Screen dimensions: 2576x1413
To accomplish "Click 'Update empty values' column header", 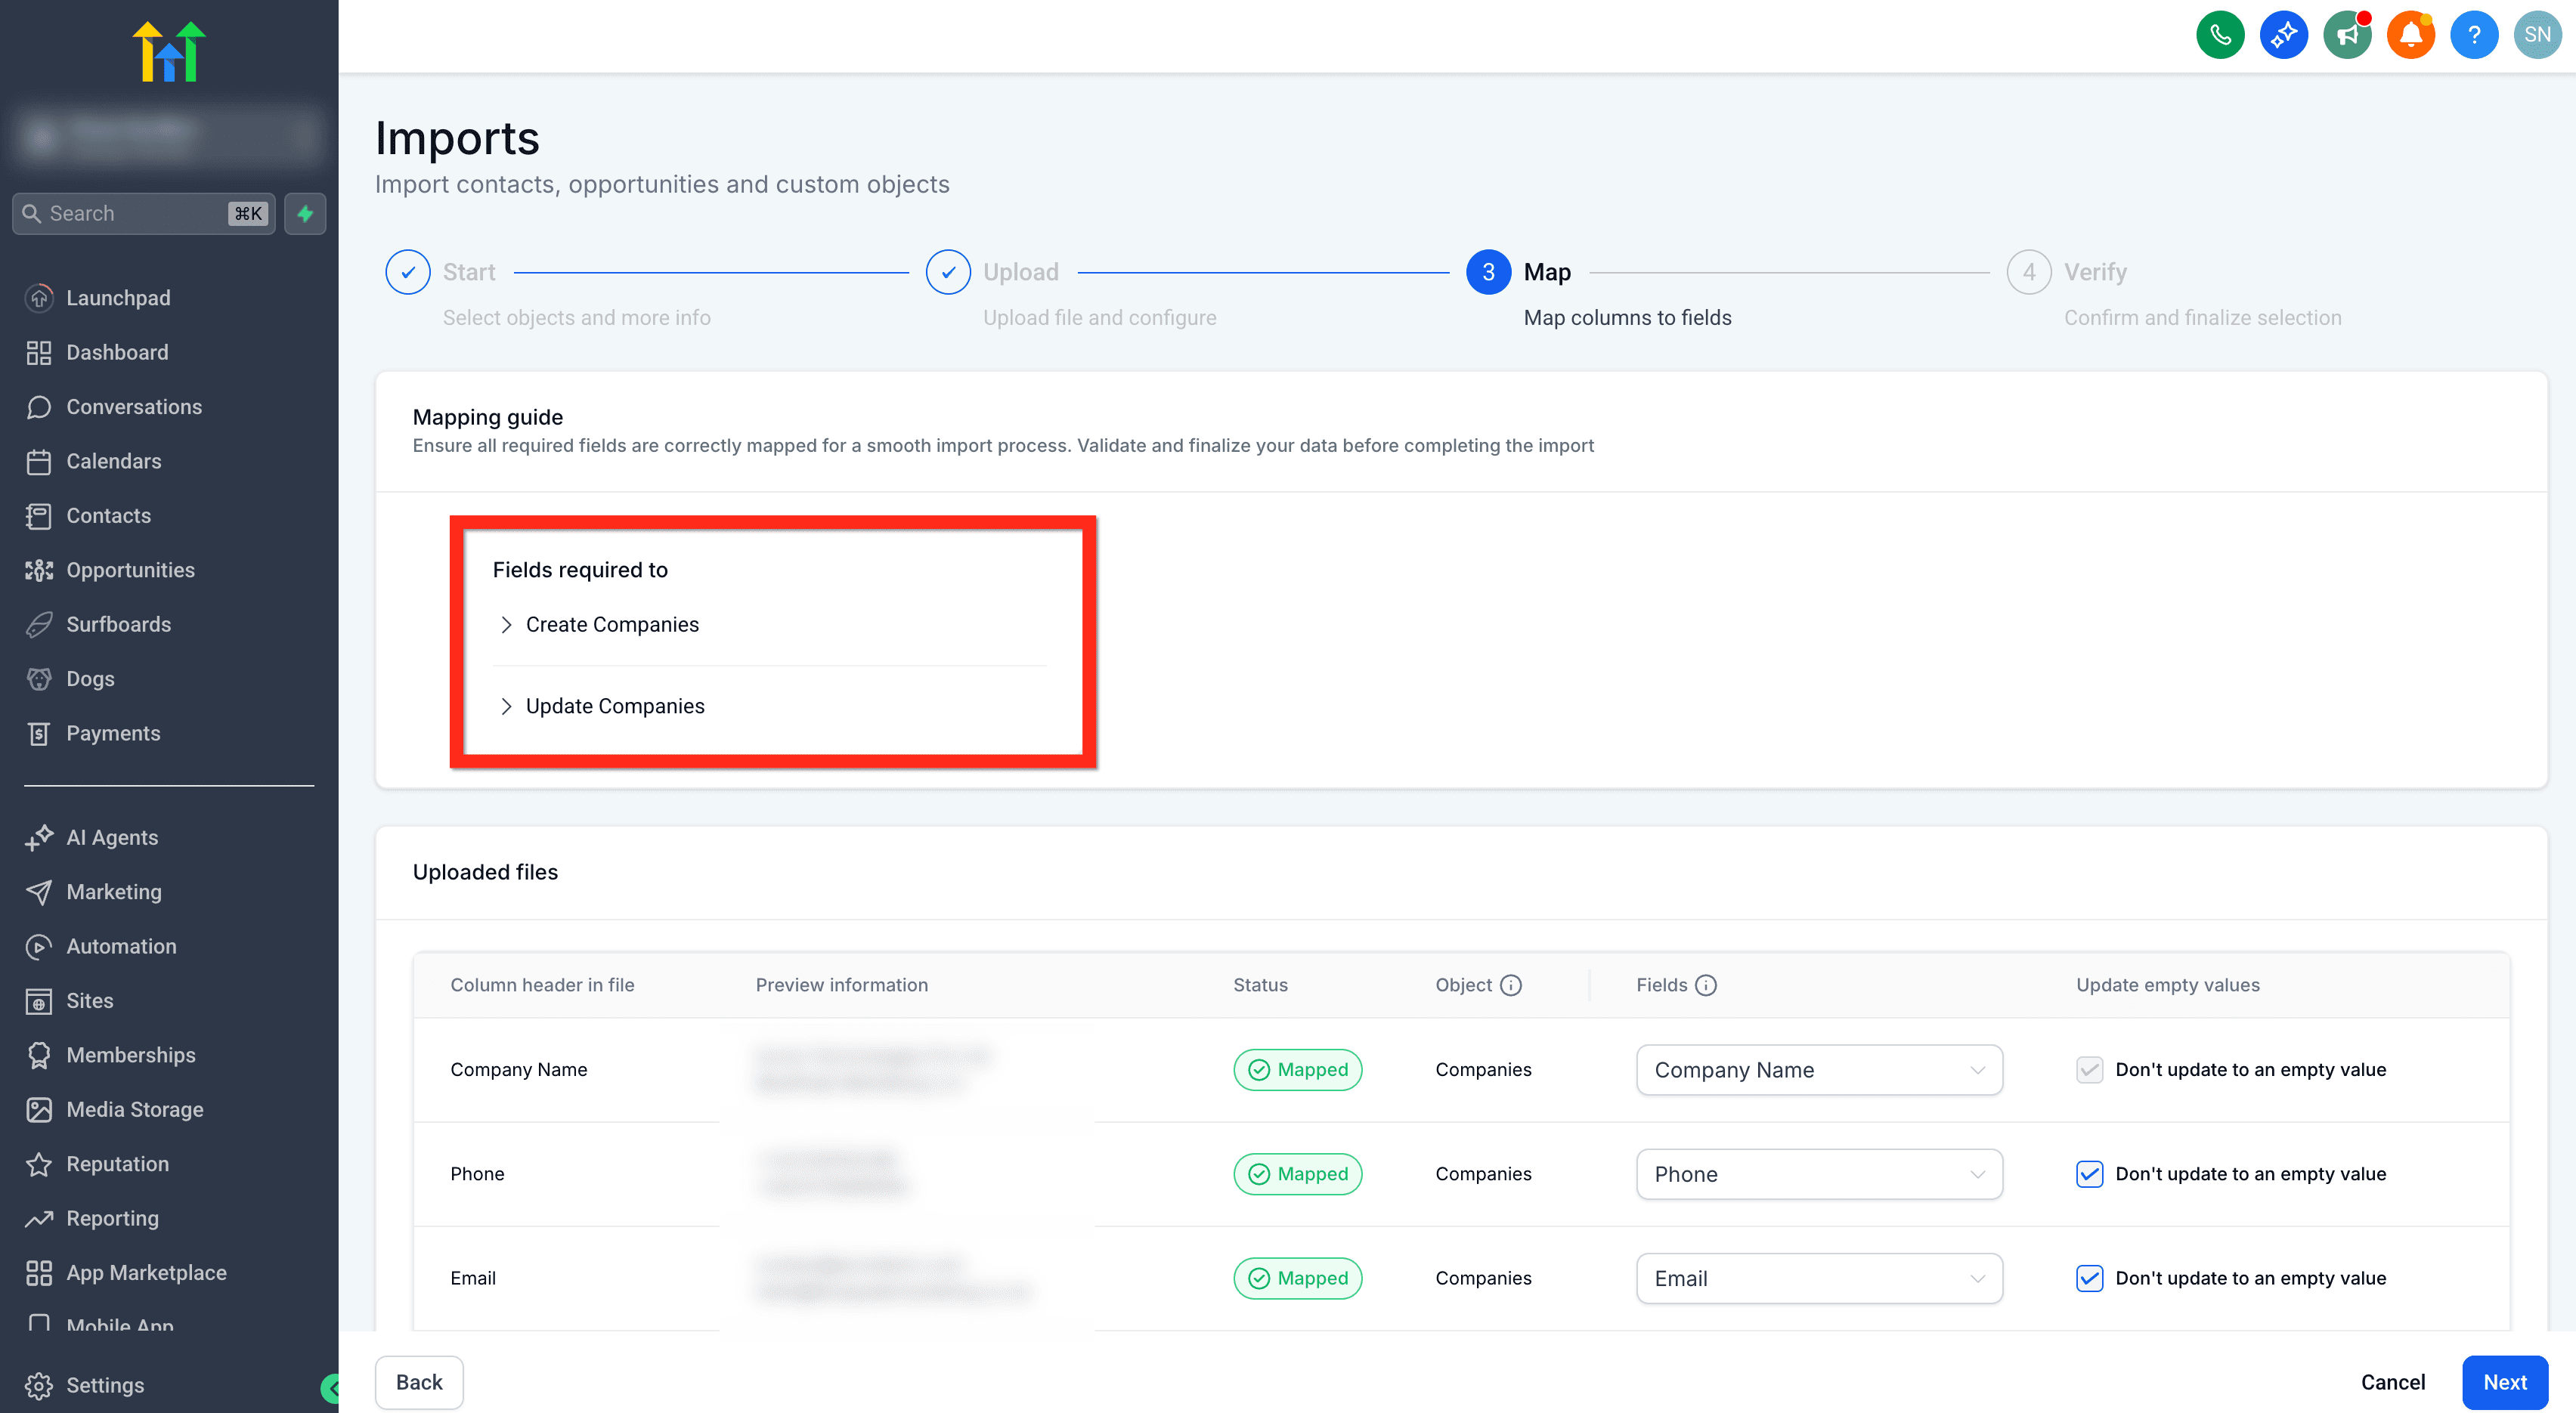I will (x=2167, y=985).
